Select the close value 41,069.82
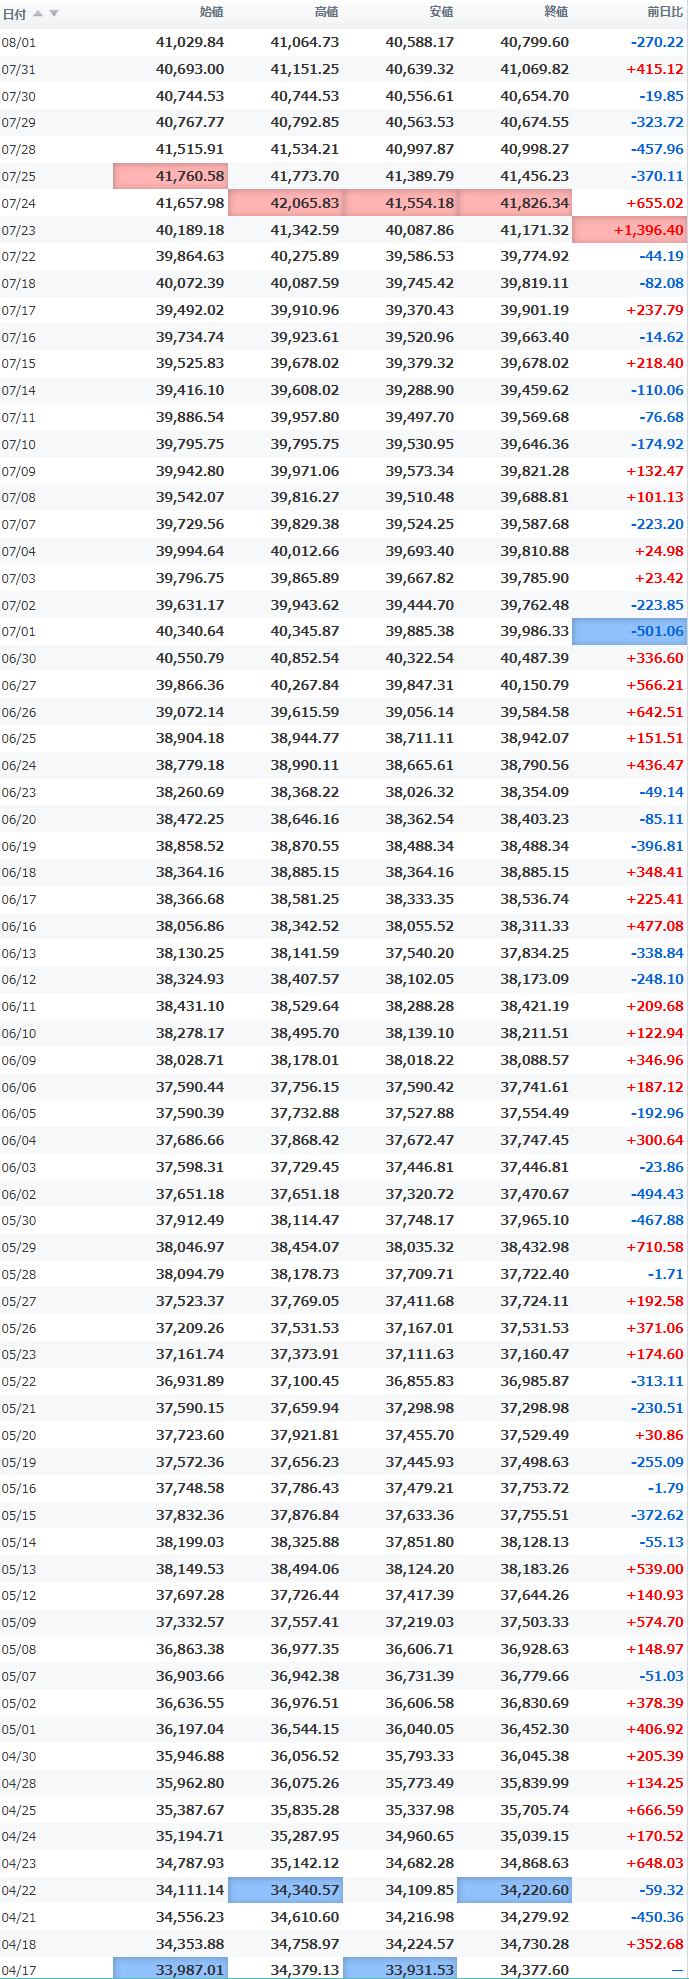This screenshot has height=1979, width=689. point(535,70)
